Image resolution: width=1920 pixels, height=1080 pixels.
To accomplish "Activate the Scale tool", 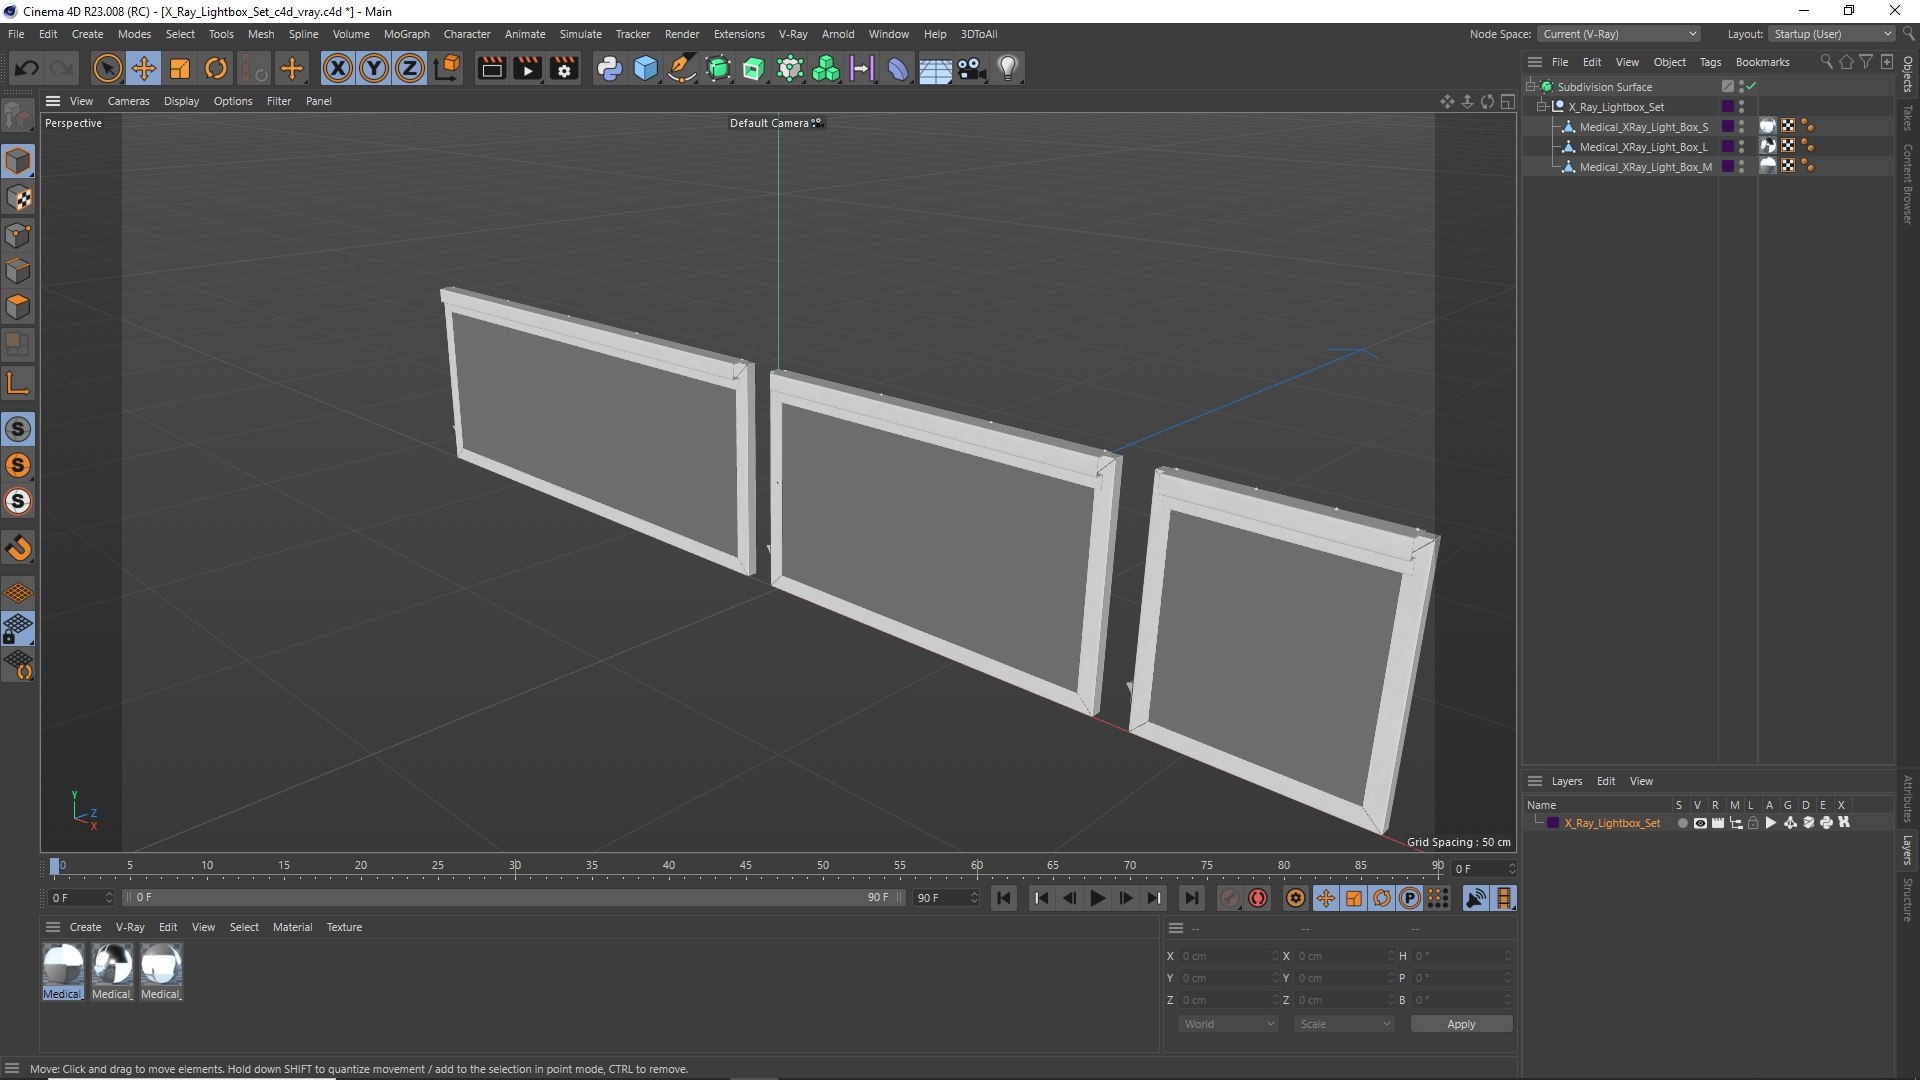I will [x=180, y=68].
